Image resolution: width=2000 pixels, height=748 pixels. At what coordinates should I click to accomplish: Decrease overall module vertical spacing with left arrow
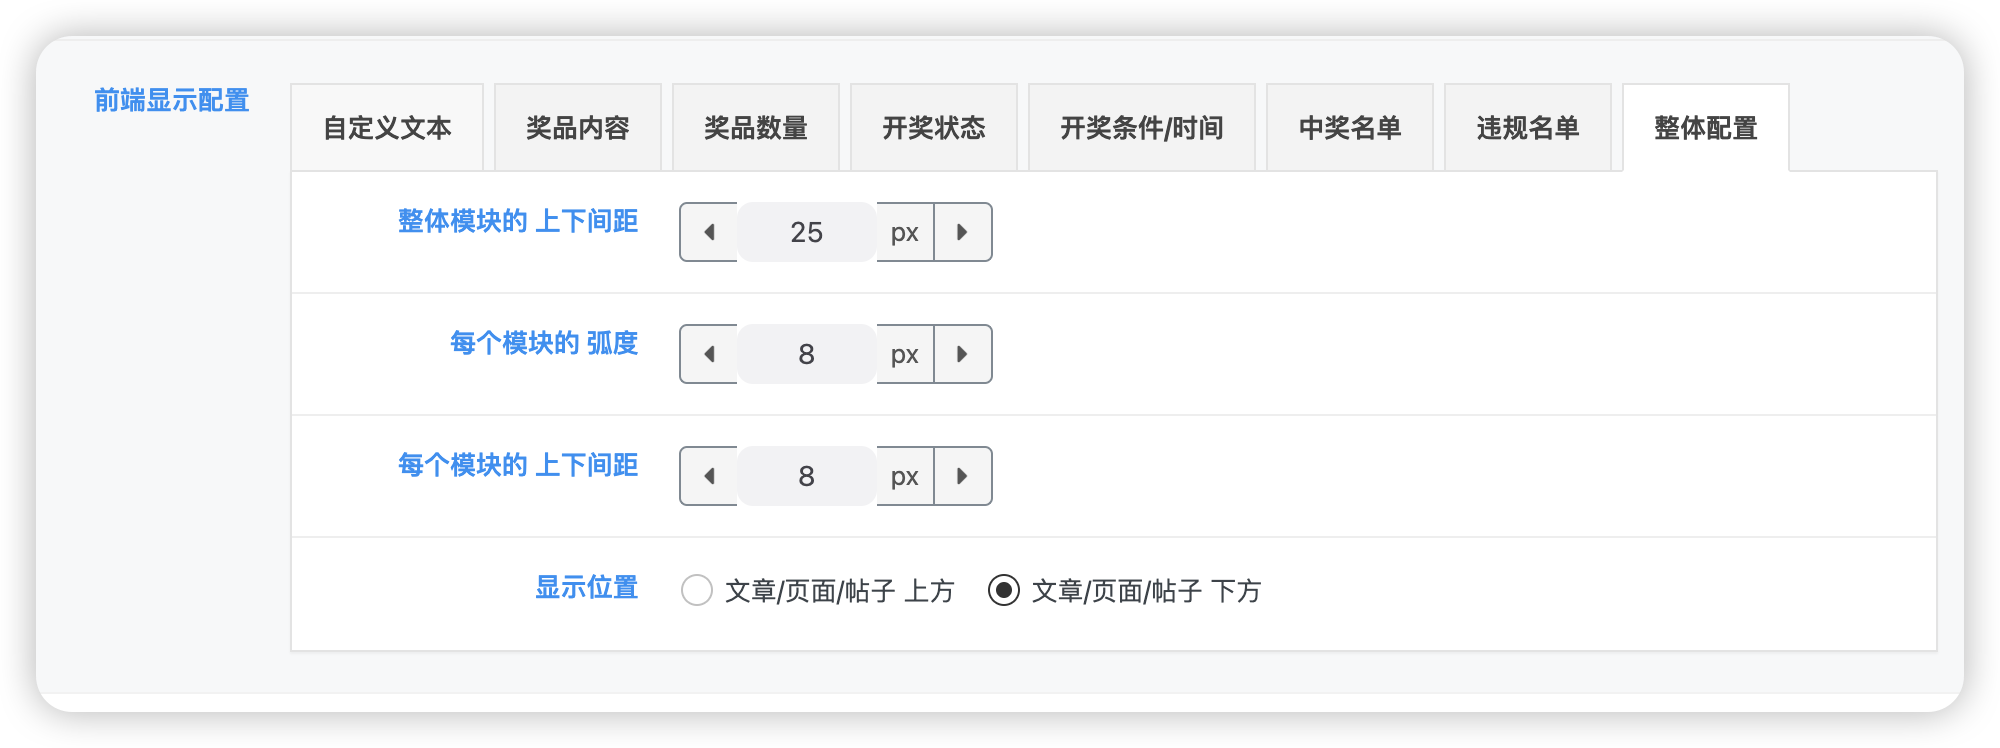709,232
